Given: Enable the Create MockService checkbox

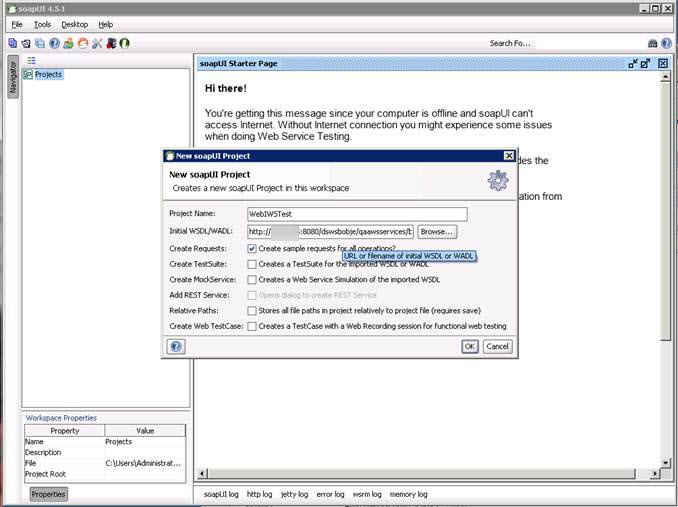Looking at the screenshot, I should (252, 280).
